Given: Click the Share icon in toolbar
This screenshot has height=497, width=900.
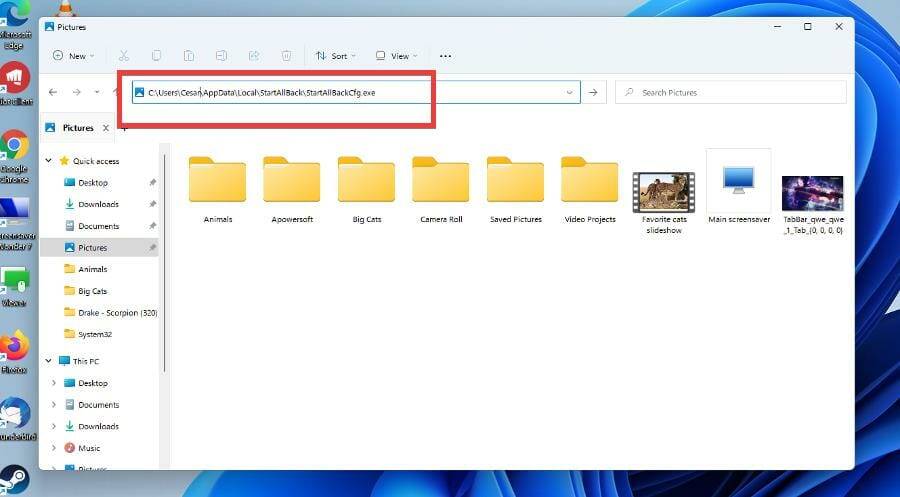Looking at the screenshot, I should pyautogui.click(x=254, y=56).
